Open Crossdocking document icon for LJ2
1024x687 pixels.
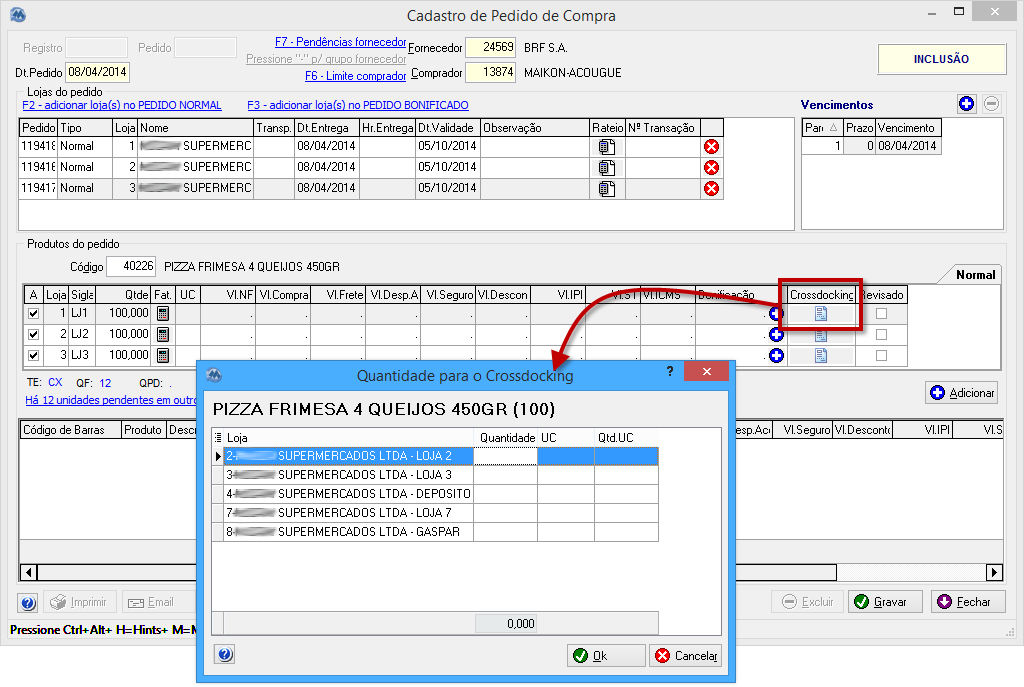click(x=821, y=336)
